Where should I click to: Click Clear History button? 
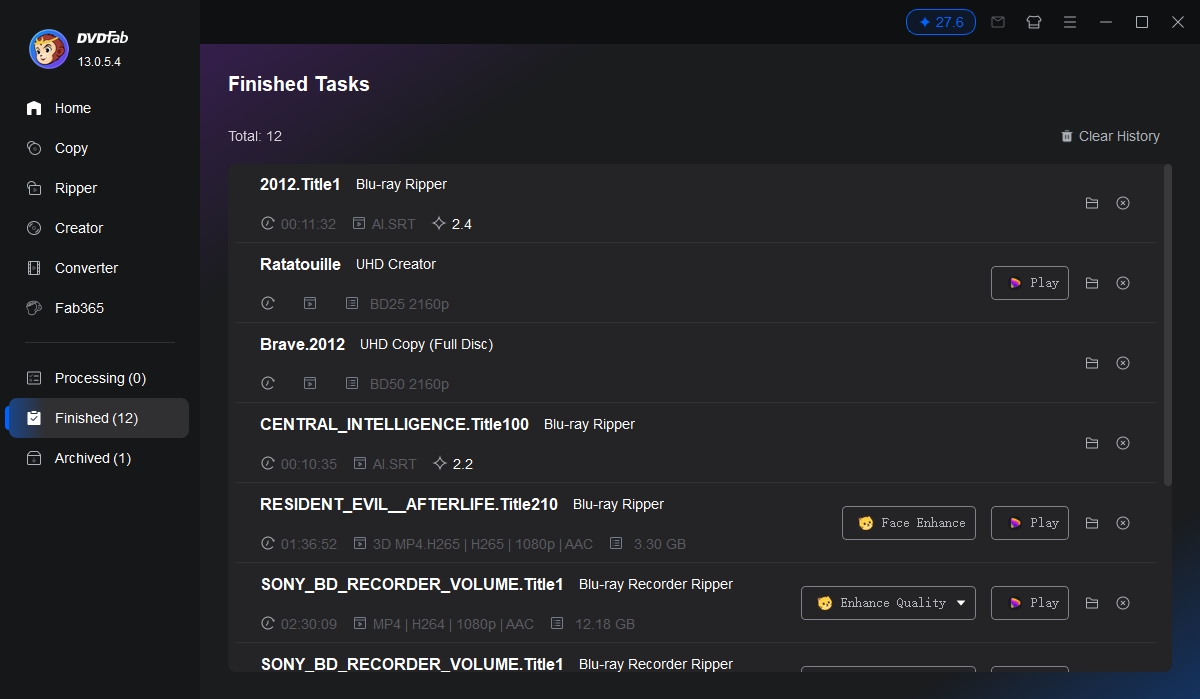point(1110,136)
